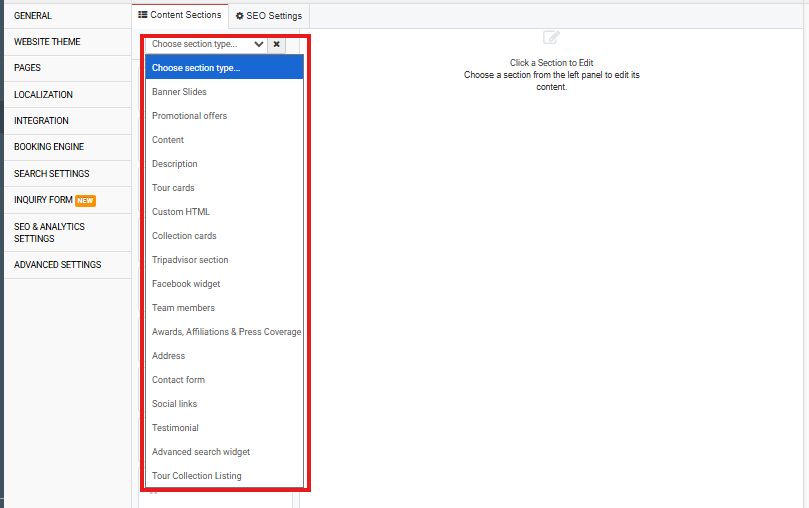The width and height of the screenshot is (809, 508).
Task: Click the edit pencil icon above instructions
Action: pyautogui.click(x=551, y=37)
